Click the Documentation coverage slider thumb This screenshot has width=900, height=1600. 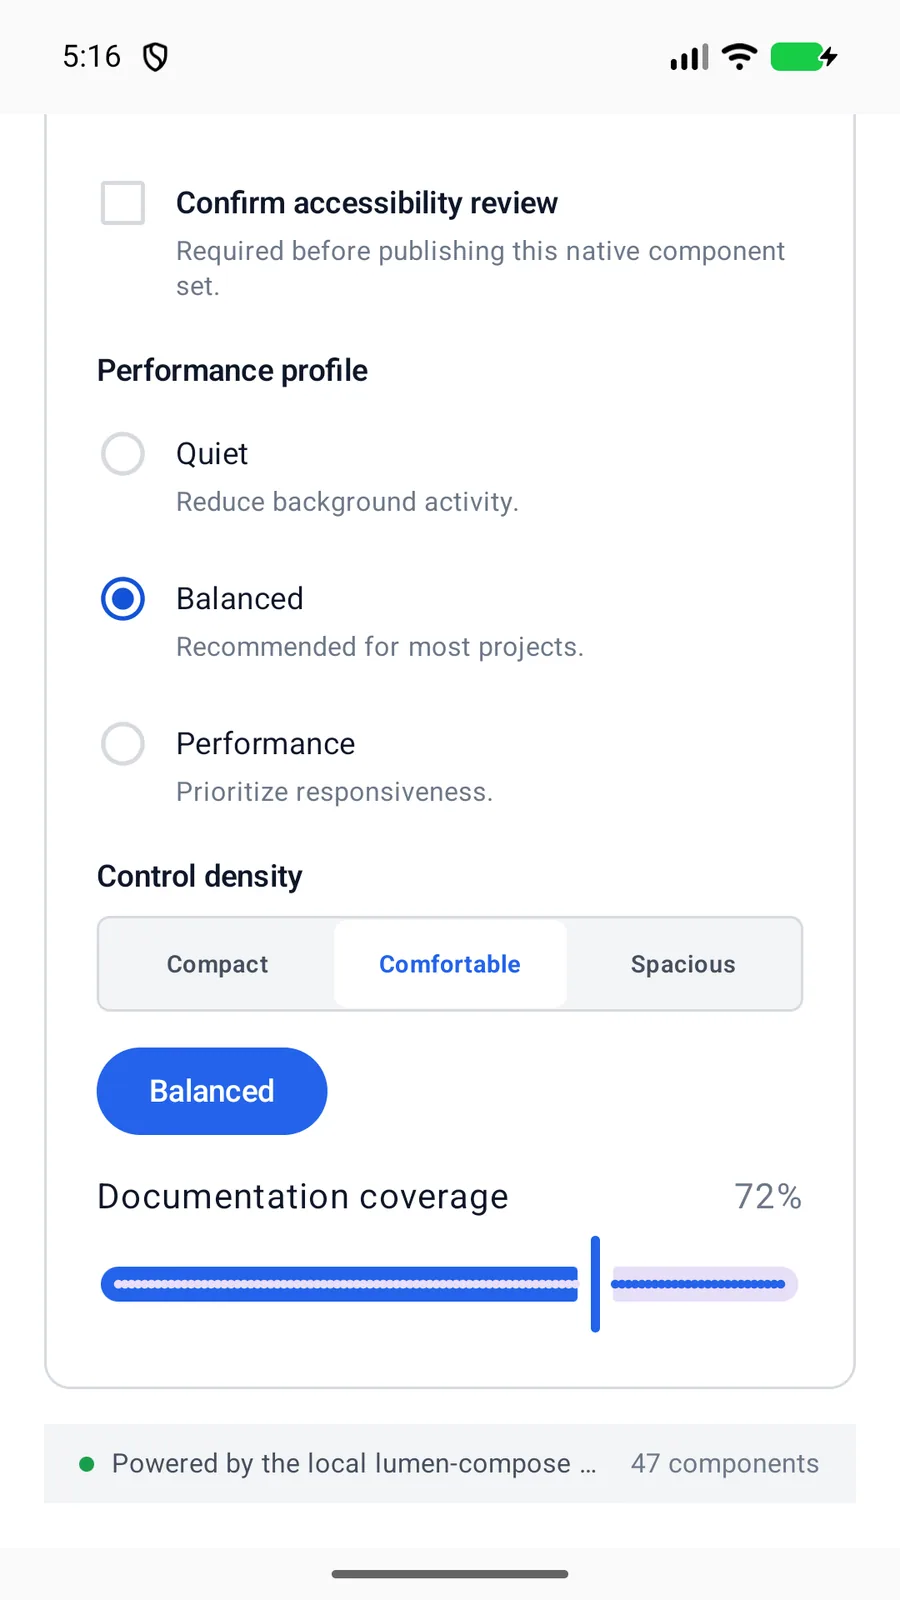595,1284
